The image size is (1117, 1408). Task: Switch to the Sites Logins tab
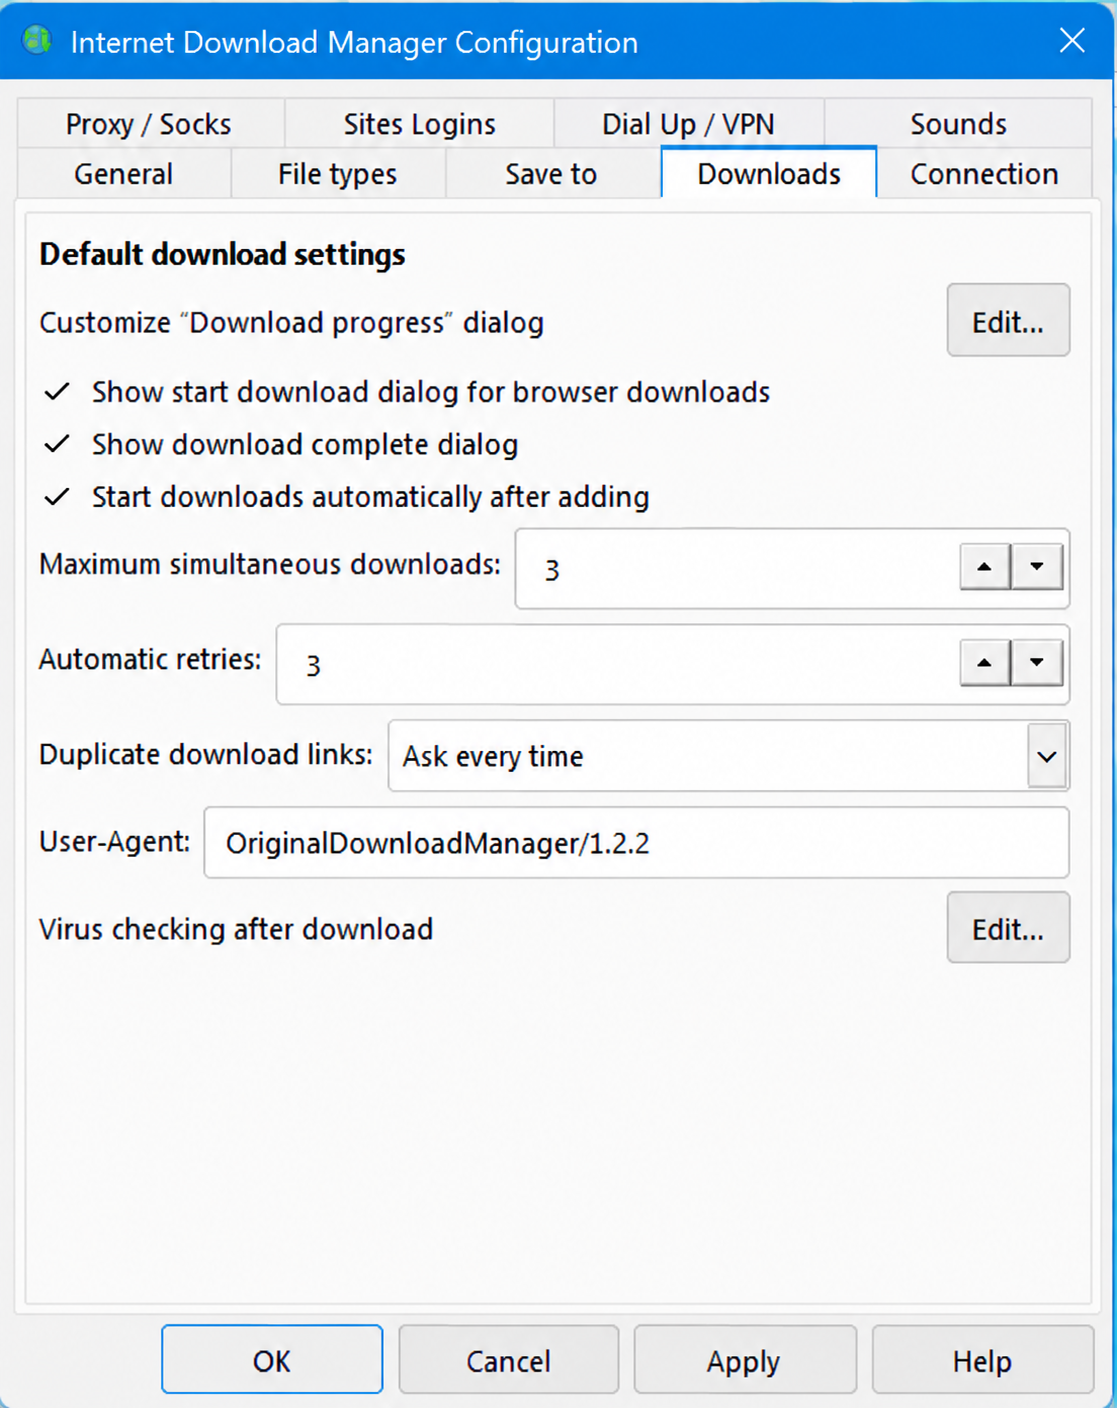[x=419, y=124]
